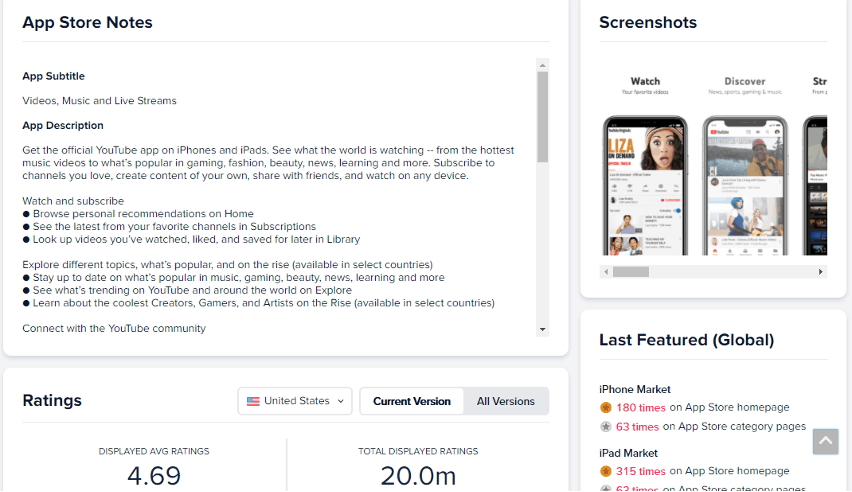
Task: Click iPad '315 times' homepage link
Action: pyautogui.click(x=641, y=471)
